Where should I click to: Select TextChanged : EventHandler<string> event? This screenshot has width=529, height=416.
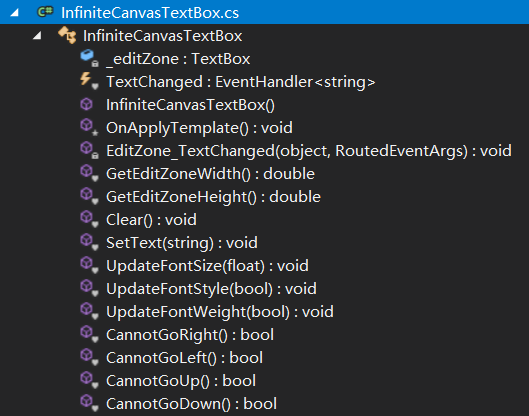241,82
